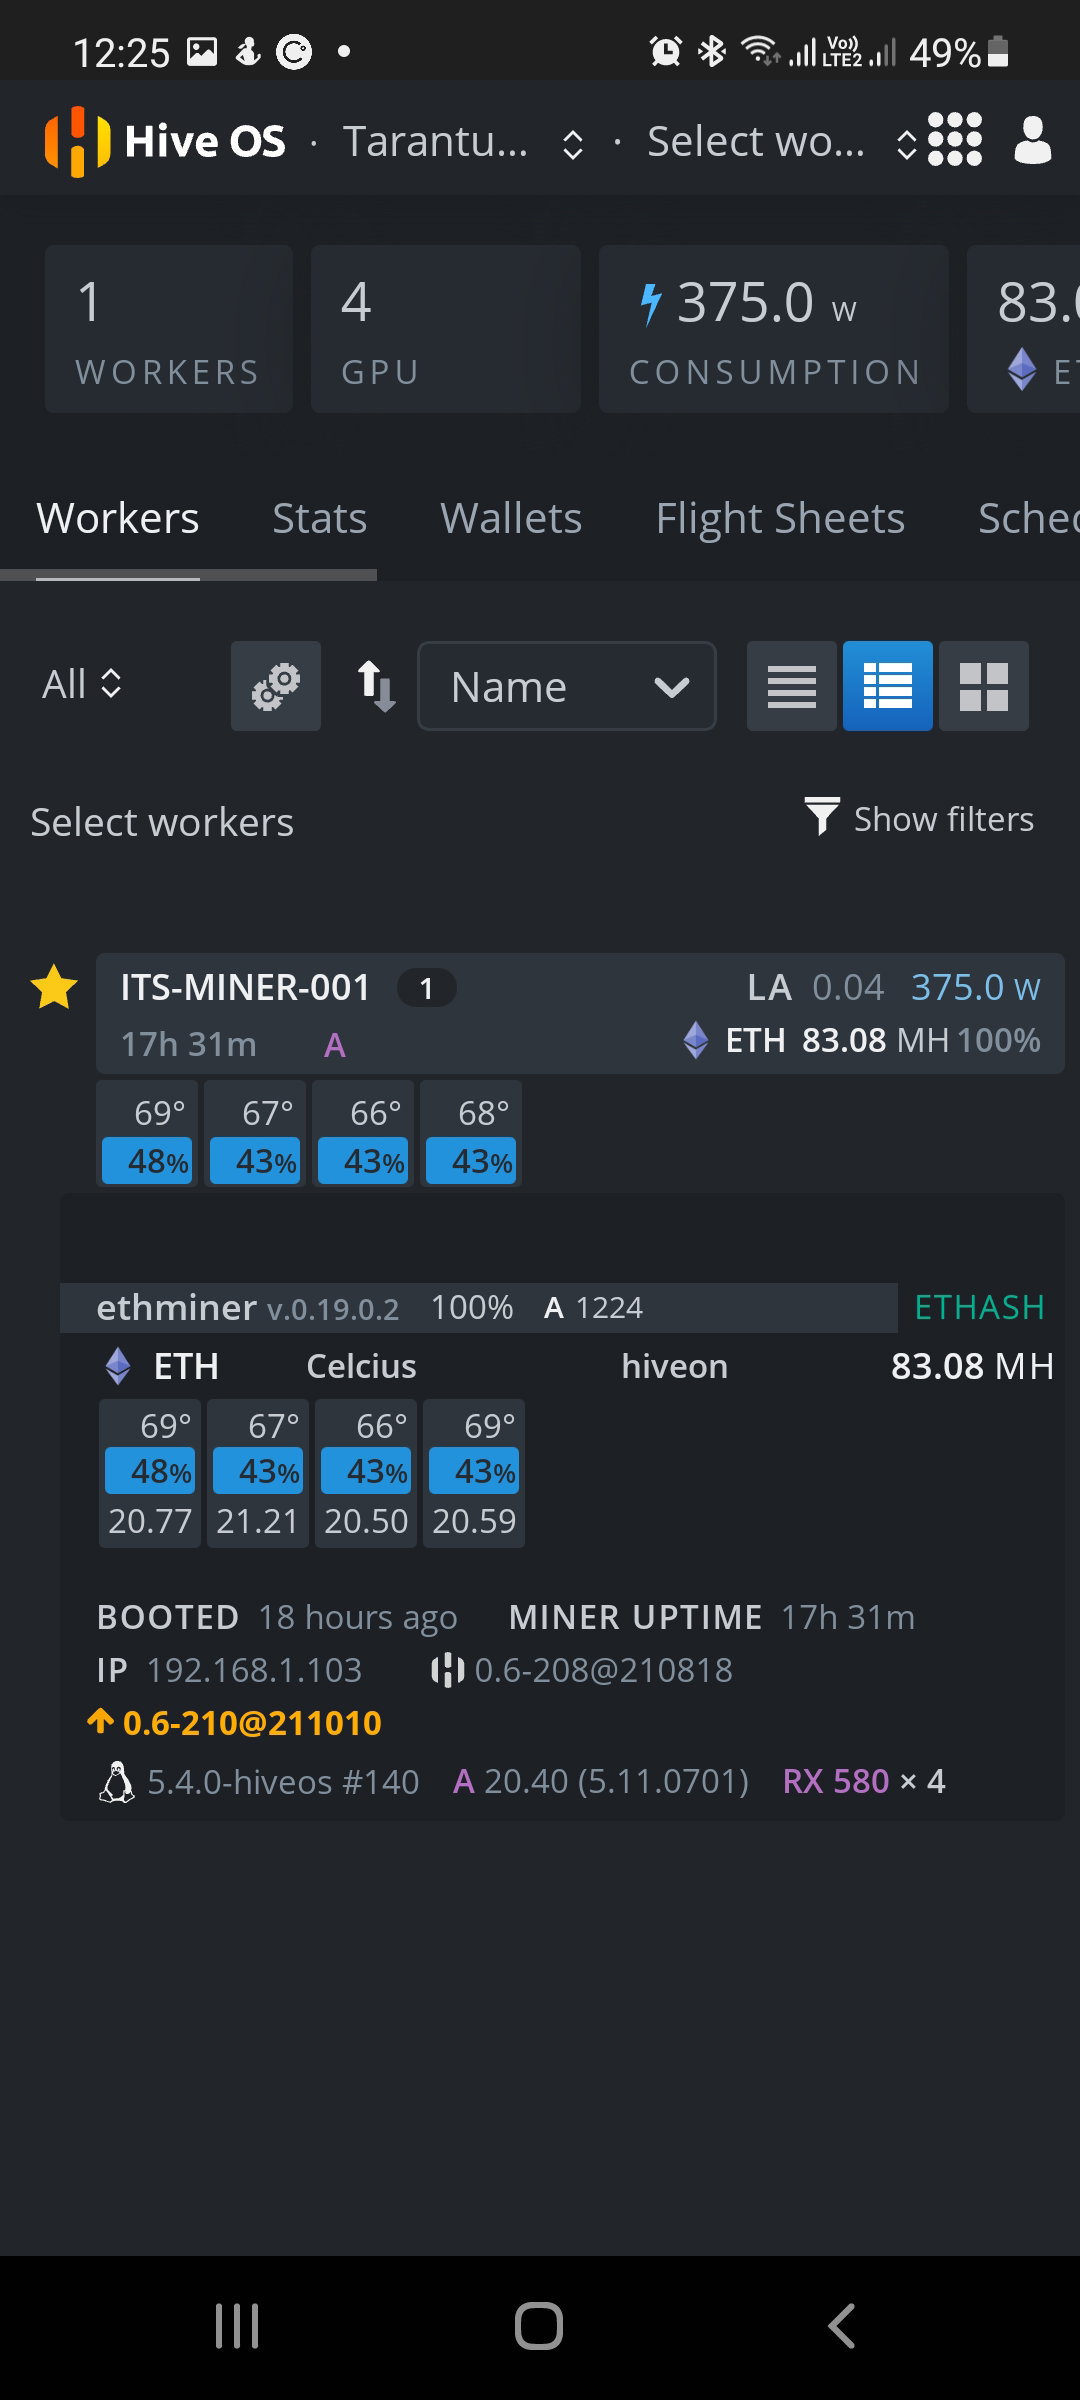Click the RX 580 × 4 GPU label
Screen dimensions: 1080x2400
point(864,1781)
